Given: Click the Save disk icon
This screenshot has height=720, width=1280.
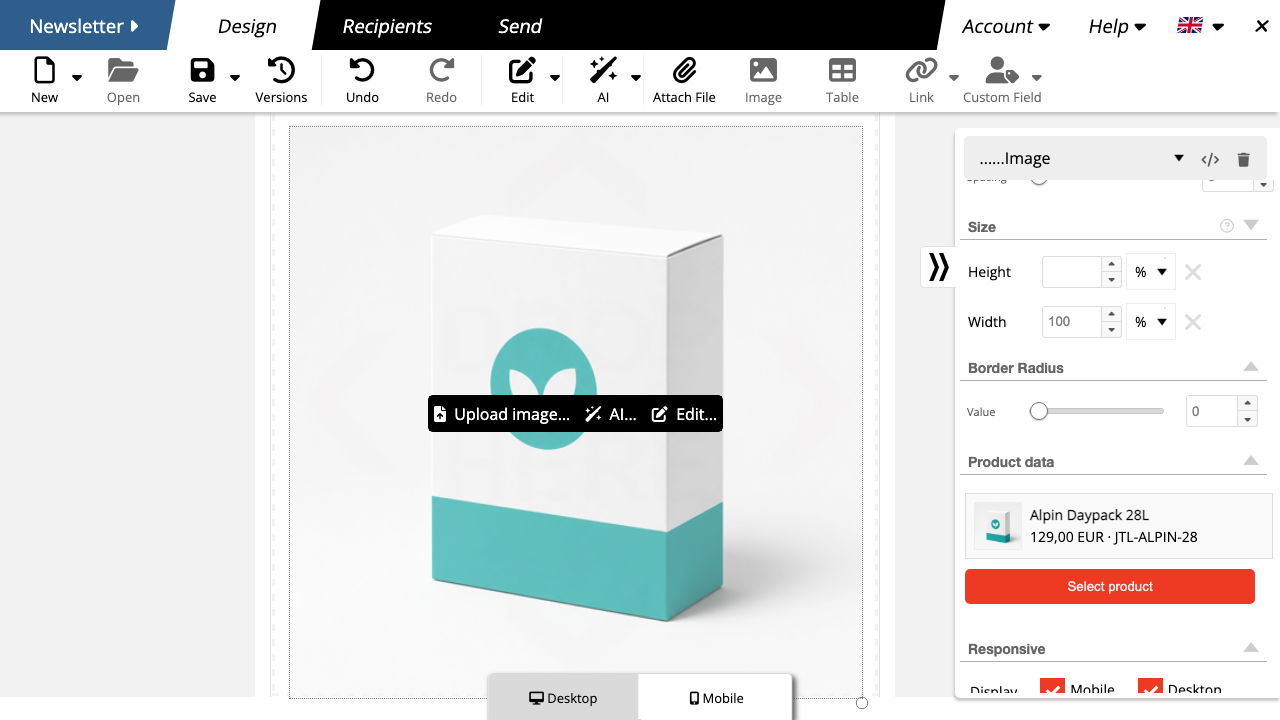Looking at the screenshot, I should (202, 70).
